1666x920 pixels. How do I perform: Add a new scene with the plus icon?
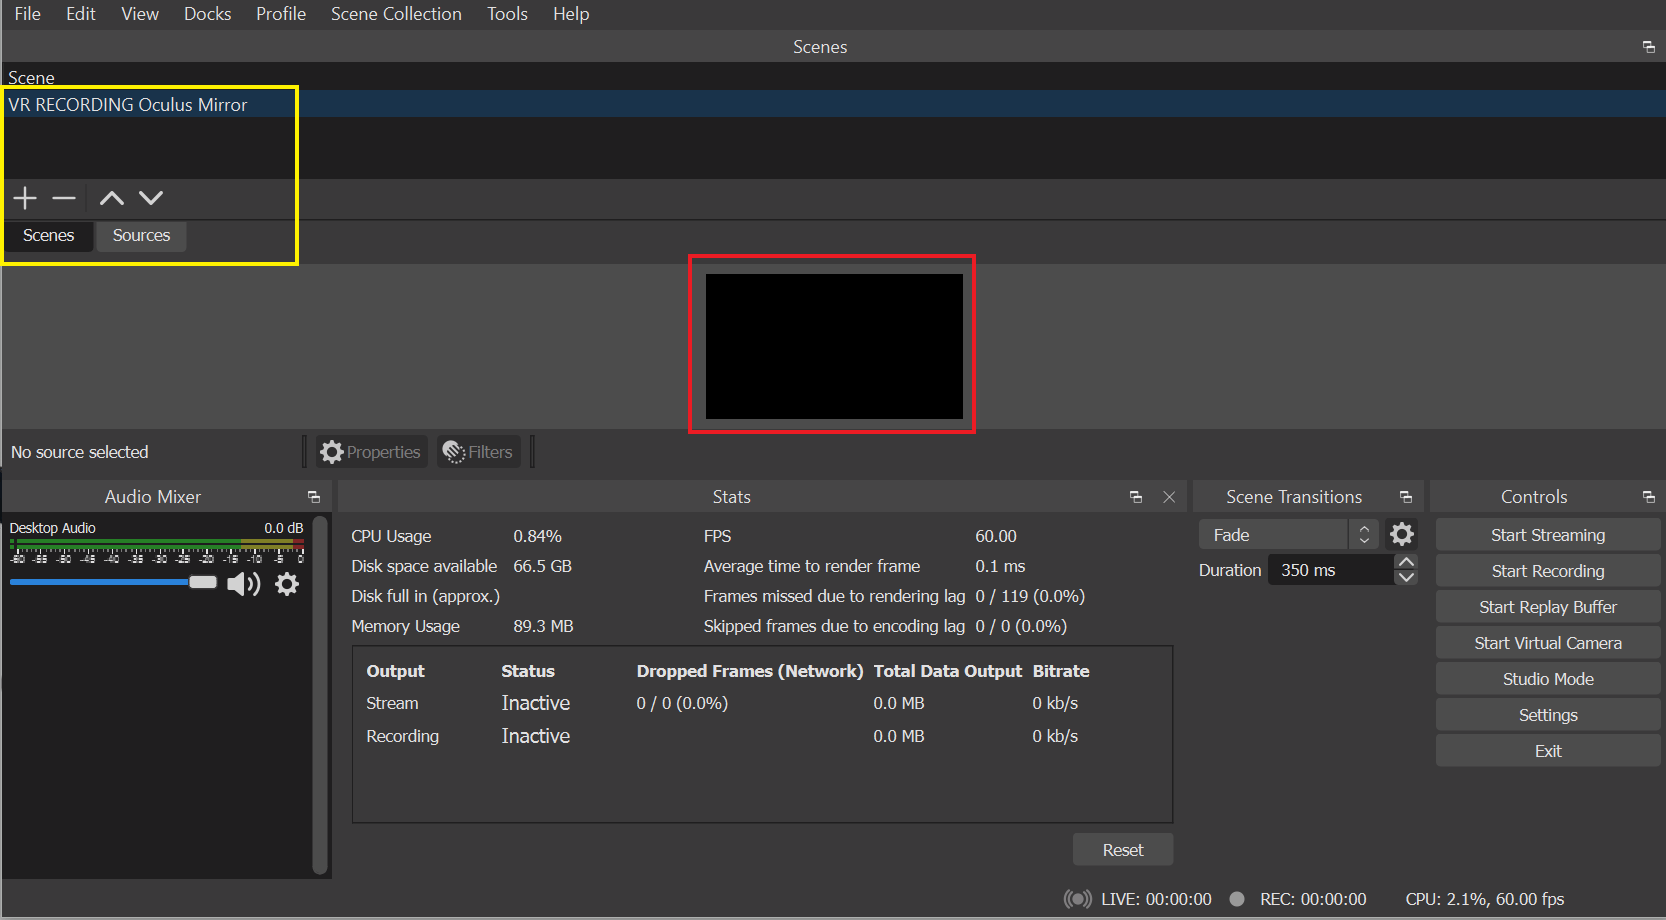(24, 198)
